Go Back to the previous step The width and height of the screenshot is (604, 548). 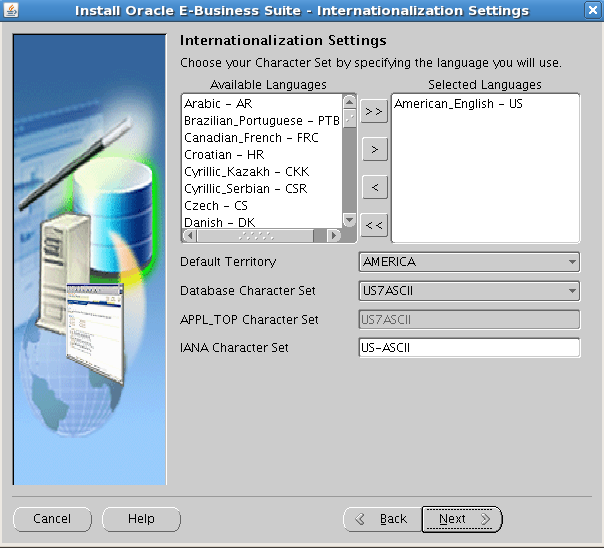tap(383, 519)
